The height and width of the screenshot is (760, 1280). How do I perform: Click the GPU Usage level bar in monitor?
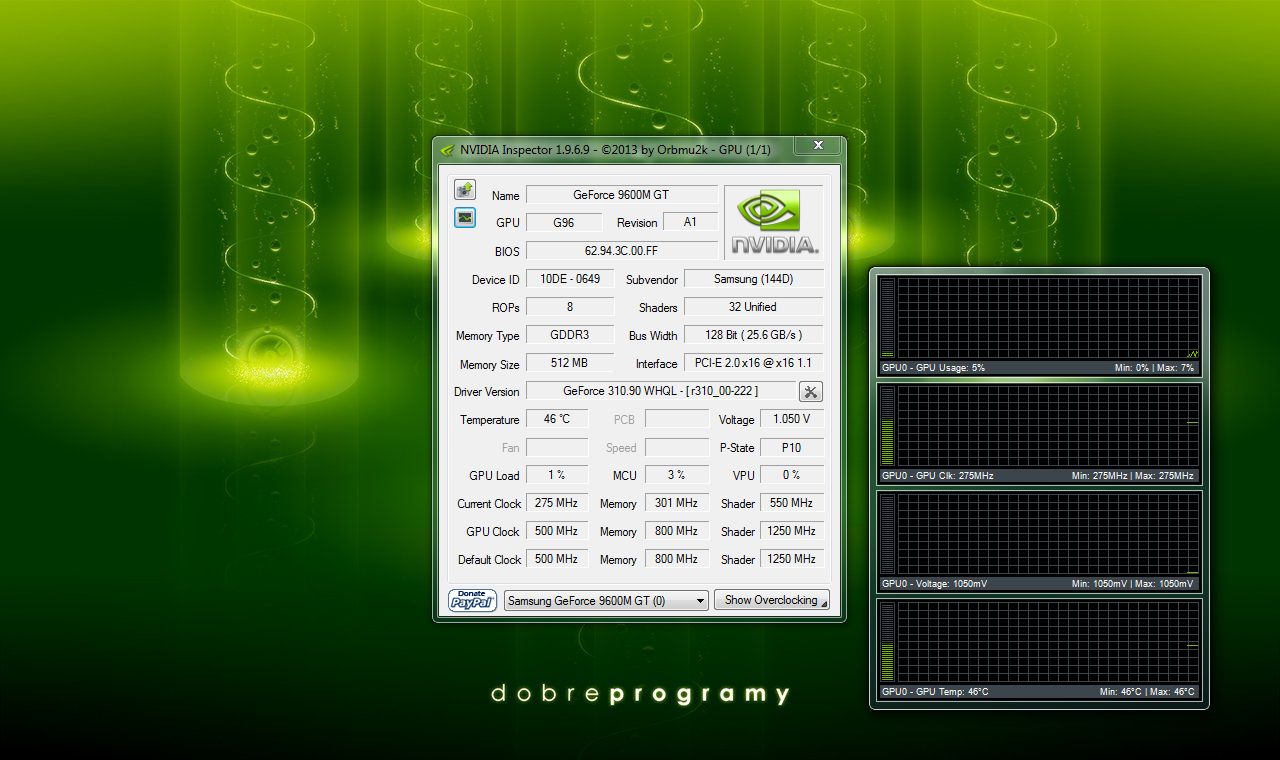coord(888,318)
